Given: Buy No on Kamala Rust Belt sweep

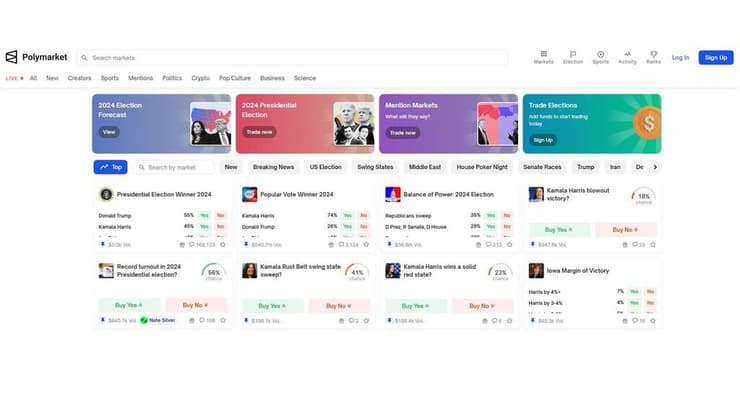Looking at the screenshot, I should pos(339,306).
